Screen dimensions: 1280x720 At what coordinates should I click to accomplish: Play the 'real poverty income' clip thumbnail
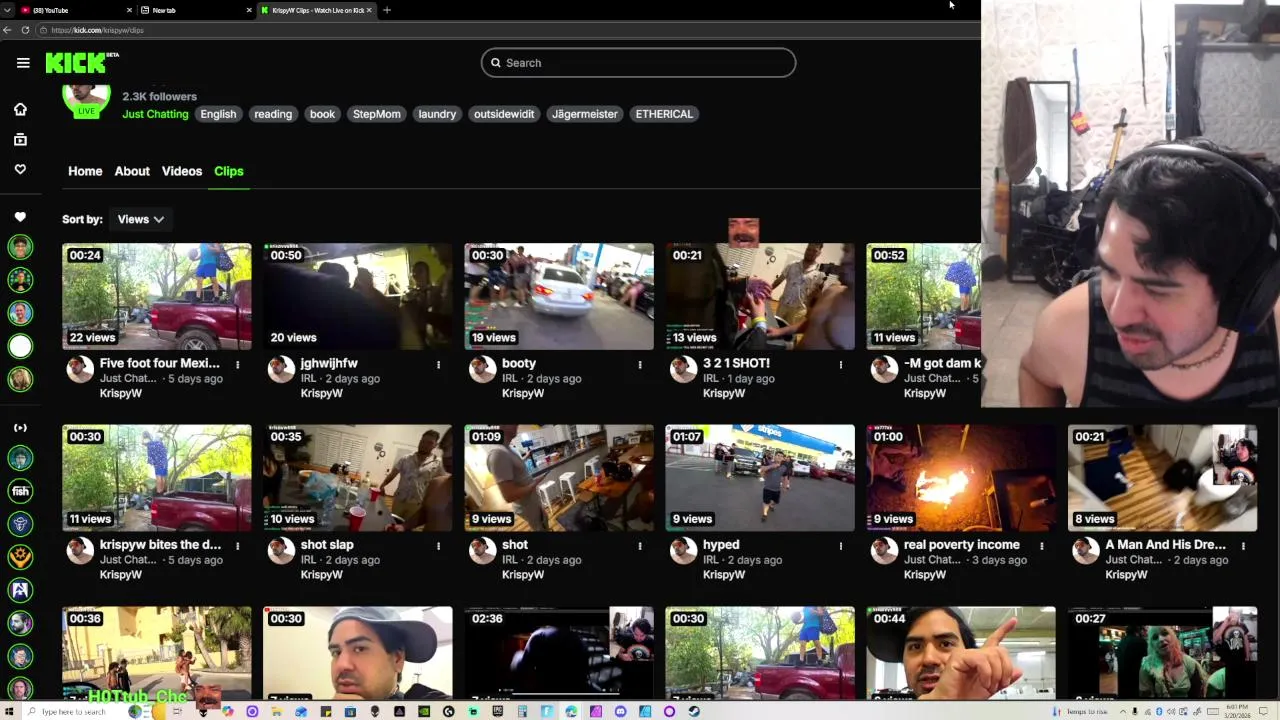tap(961, 478)
